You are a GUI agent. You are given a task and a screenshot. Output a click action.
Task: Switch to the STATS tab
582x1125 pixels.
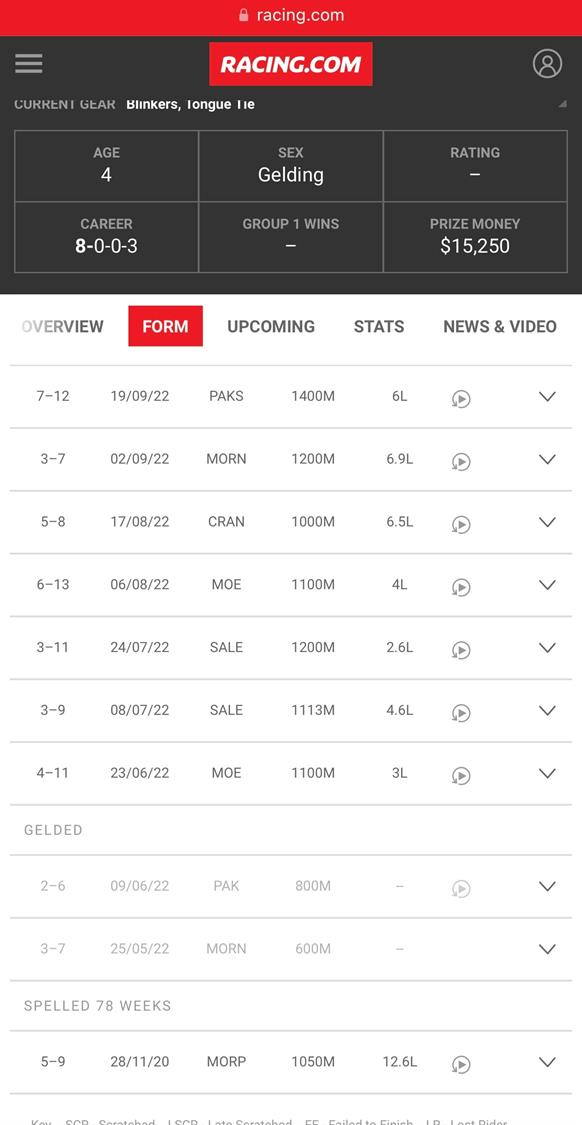click(x=379, y=326)
